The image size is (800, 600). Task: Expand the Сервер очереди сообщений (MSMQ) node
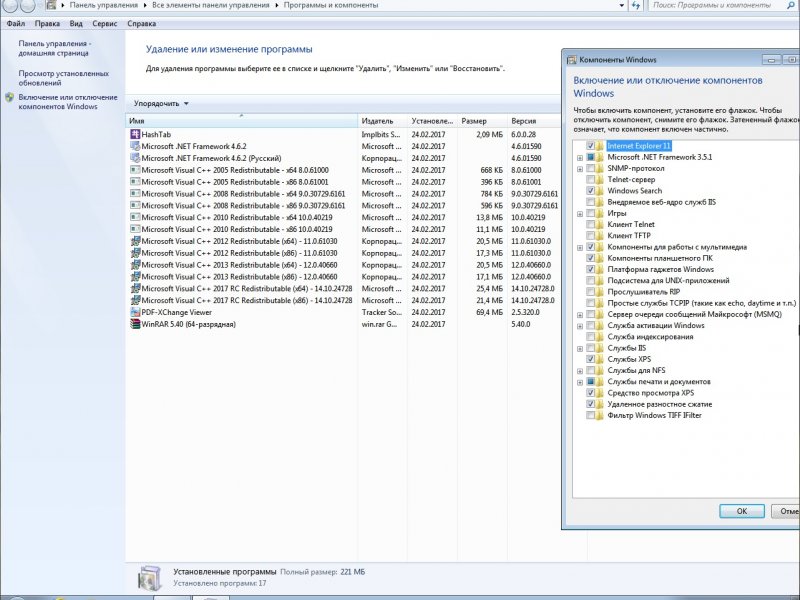(x=580, y=315)
